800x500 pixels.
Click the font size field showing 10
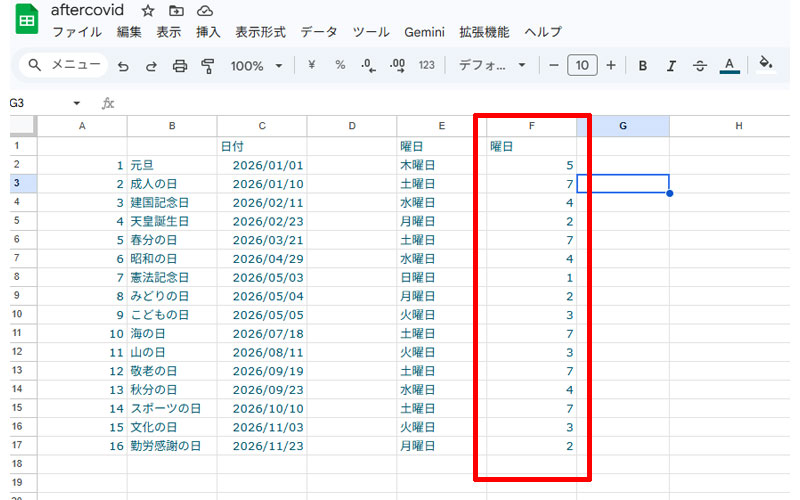582,65
